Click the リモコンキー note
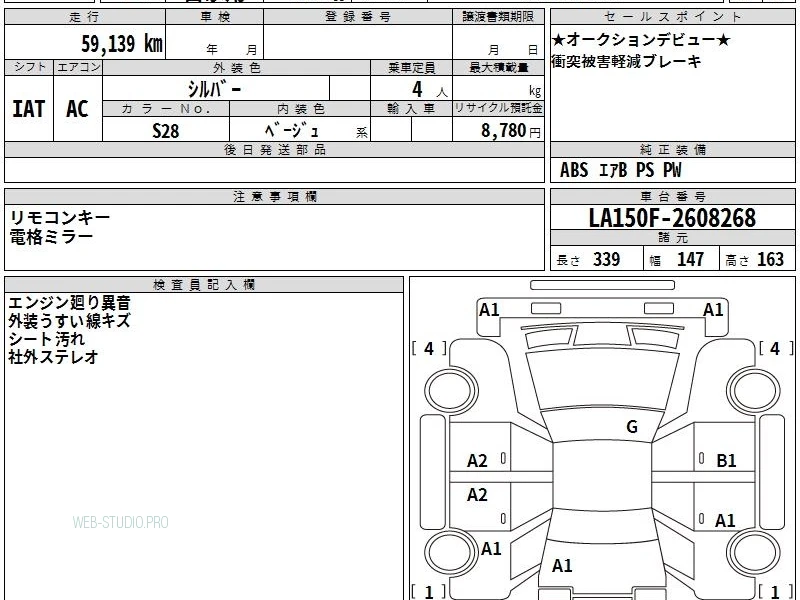The image size is (800, 600). click(60, 218)
